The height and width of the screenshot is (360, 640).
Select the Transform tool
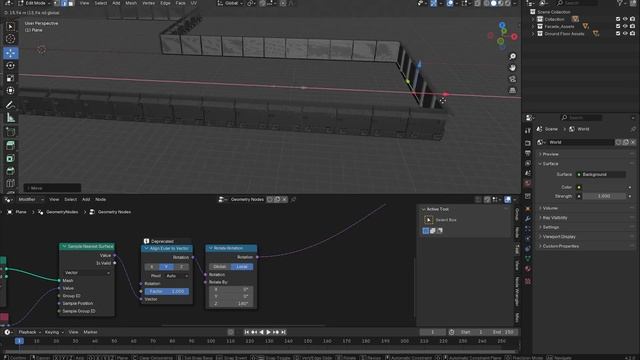pos(11,91)
